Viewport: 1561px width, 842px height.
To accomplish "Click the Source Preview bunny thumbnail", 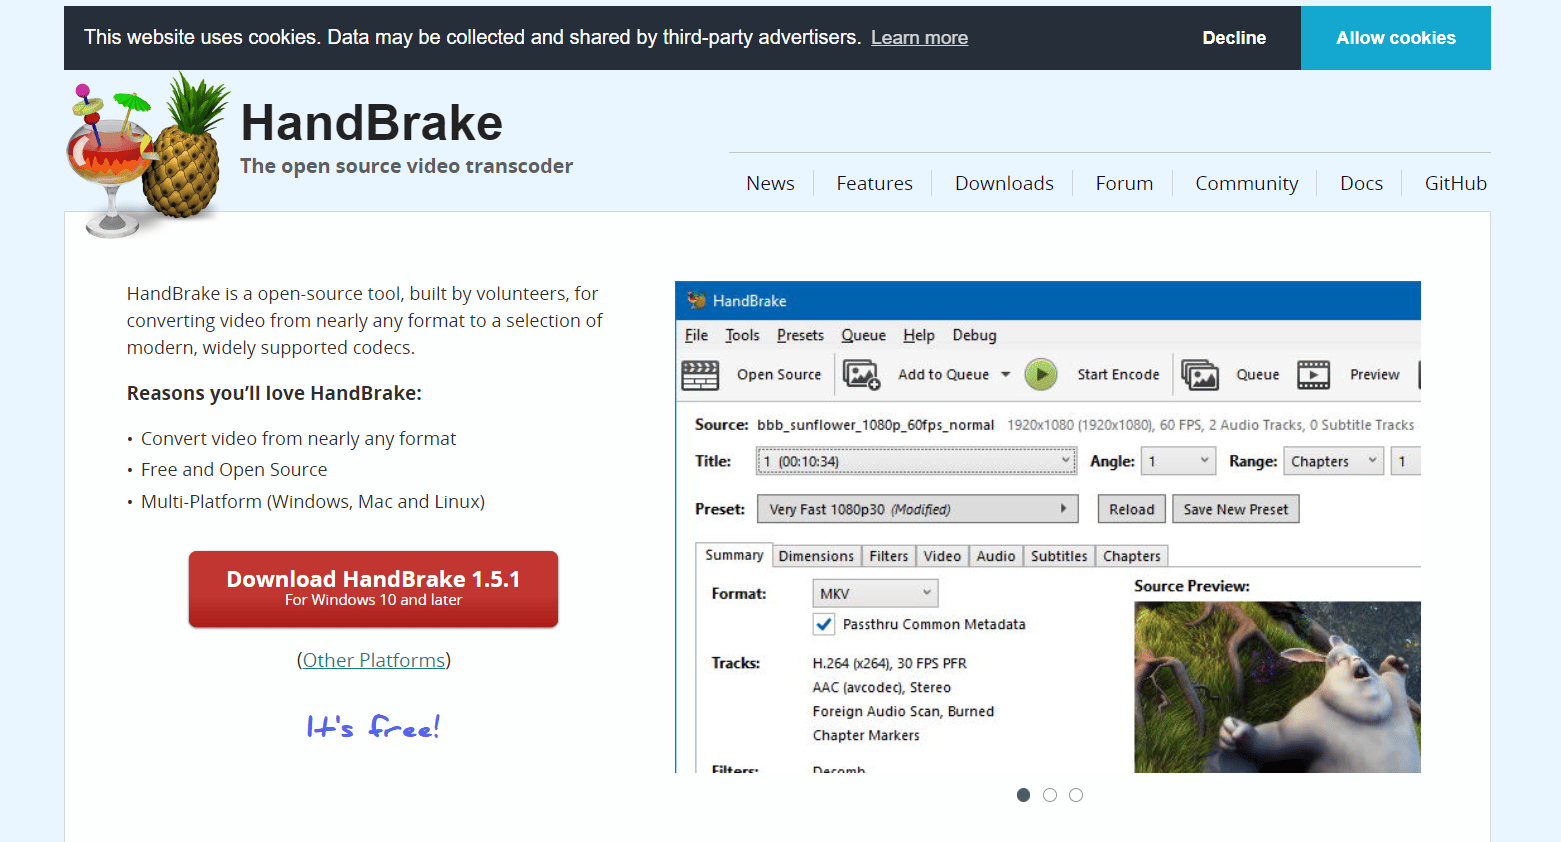I will pyautogui.click(x=1277, y=686).
